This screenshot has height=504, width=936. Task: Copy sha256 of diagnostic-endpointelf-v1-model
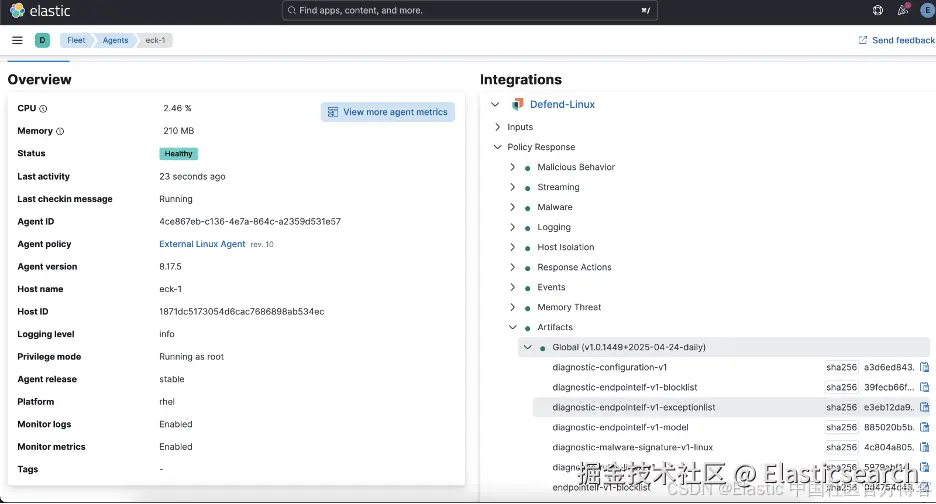tap(925, 428)
